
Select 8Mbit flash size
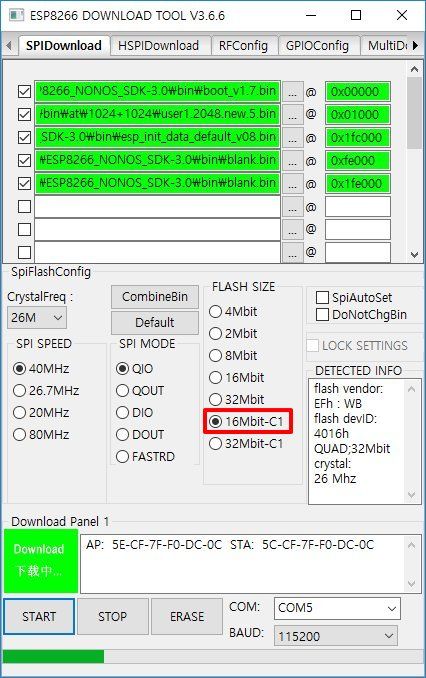[234, 356]
